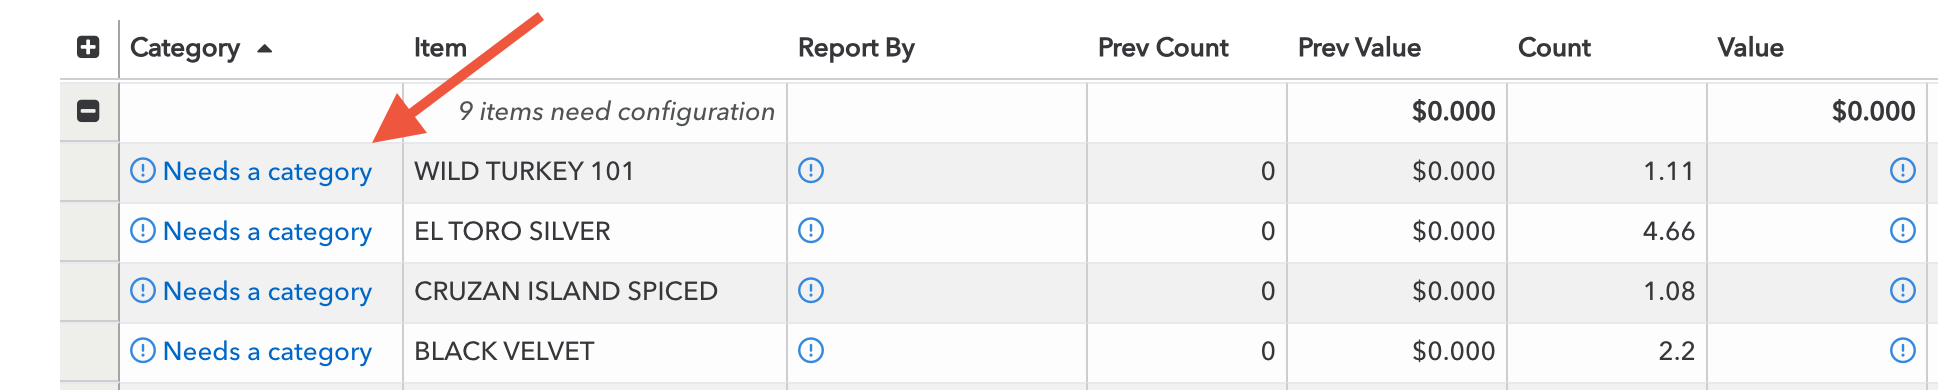Sort by Item column header
The width and height of the screenshot is (1938, 390).
tap(440, 48)
